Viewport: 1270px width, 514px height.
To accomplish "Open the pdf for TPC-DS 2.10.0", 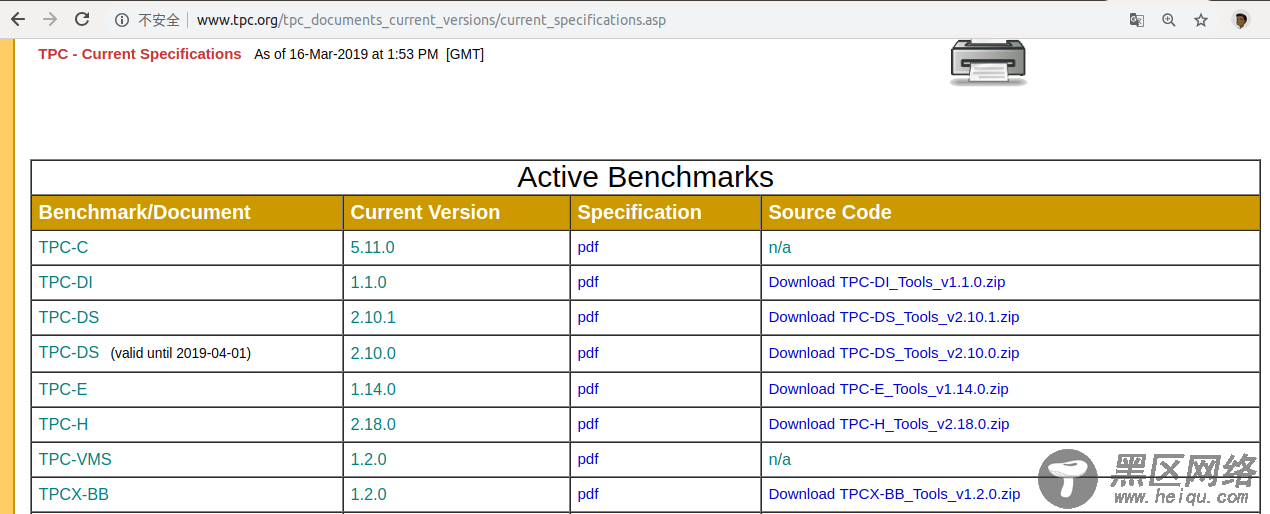I will point(588,353).
